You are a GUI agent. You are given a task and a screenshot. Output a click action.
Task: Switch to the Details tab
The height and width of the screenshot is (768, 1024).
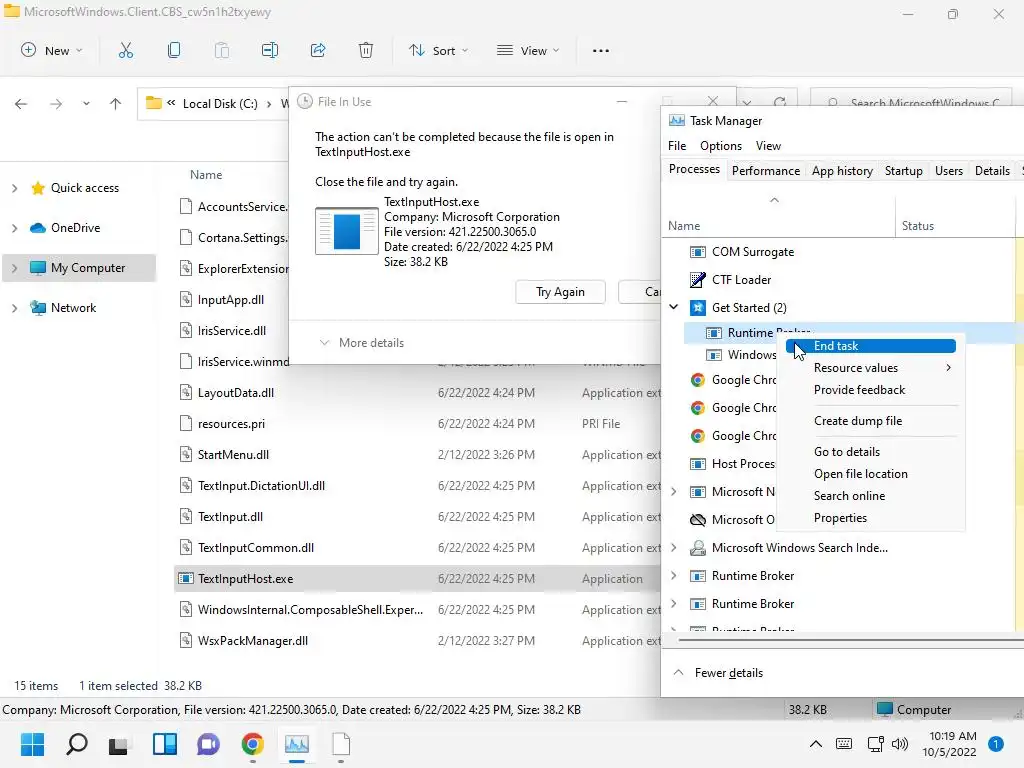click(x=992, y=171)
